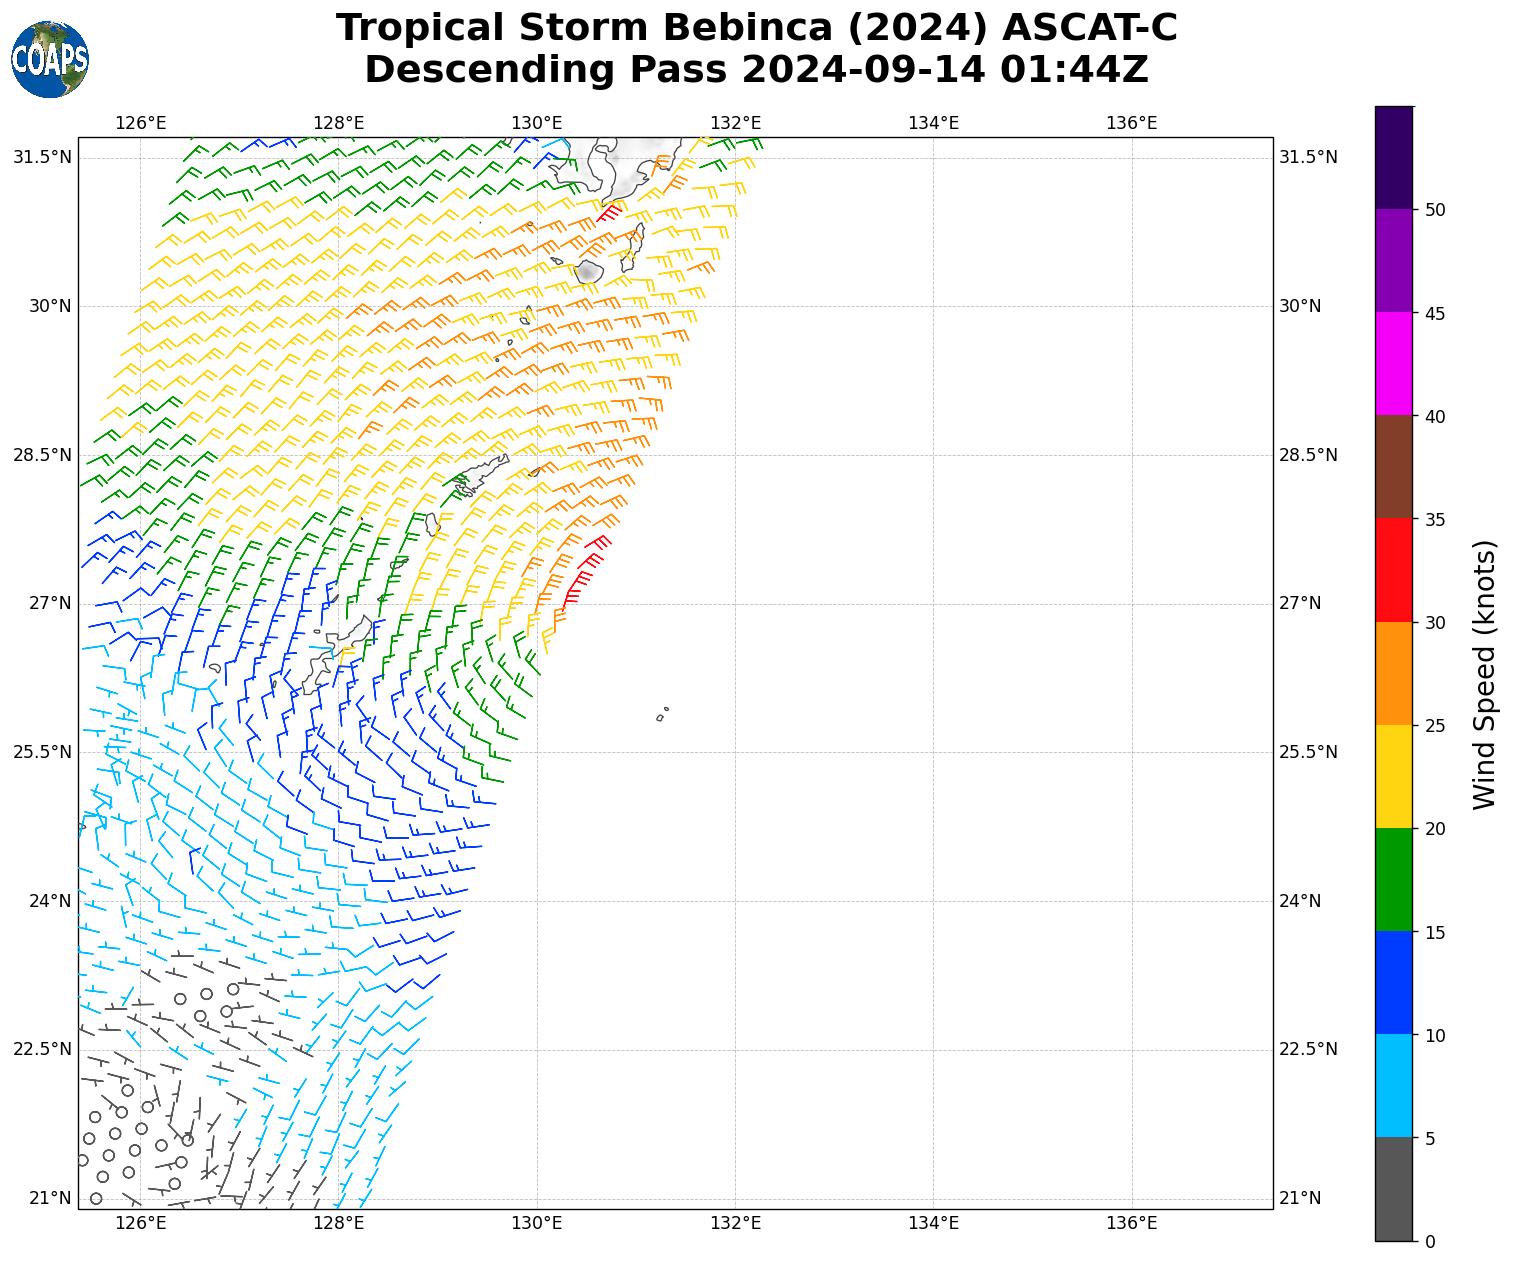
Task: Pick the cyan 5-10 knot colorbar band
Action: [1393, 1085]
